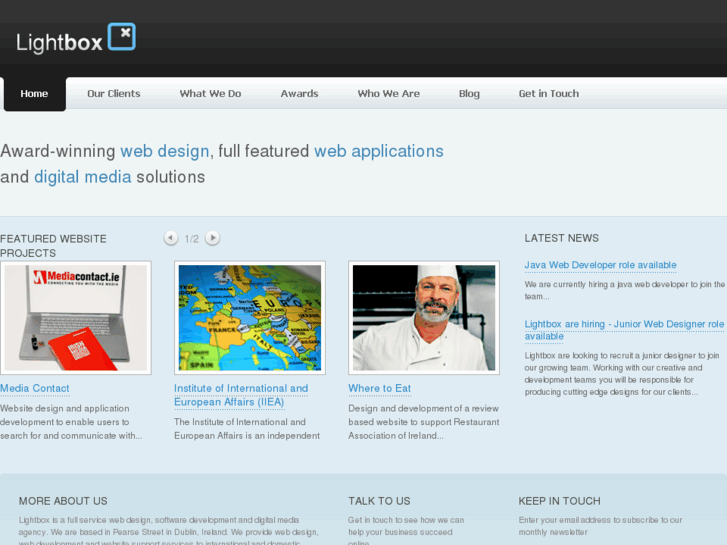Click the Media Contact description text
727x545 pixels.
tap(71, 422)
